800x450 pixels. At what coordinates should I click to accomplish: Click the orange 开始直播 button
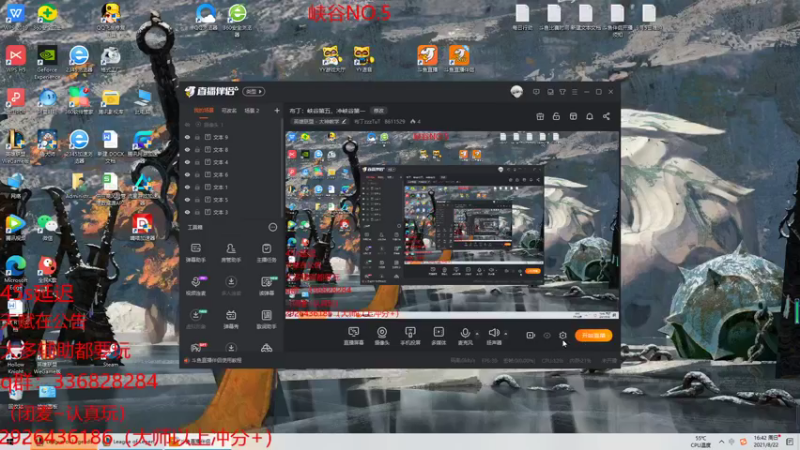point(593,335)
